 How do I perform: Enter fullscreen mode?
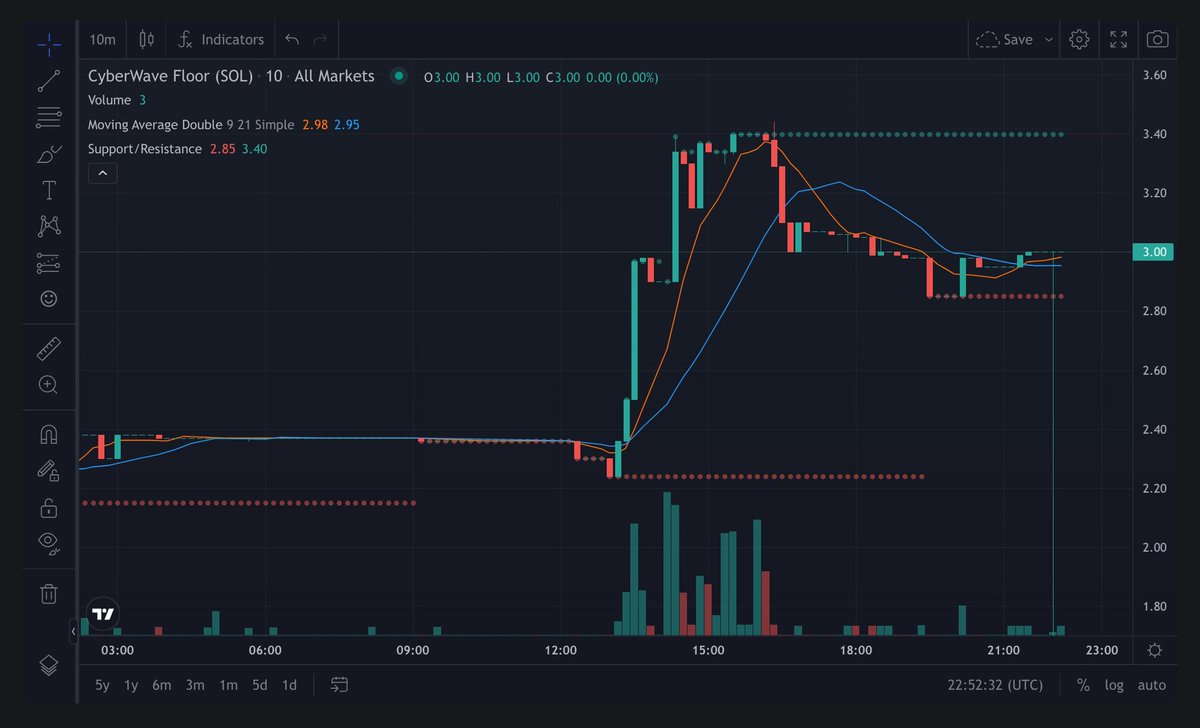tap(1119, 39)
